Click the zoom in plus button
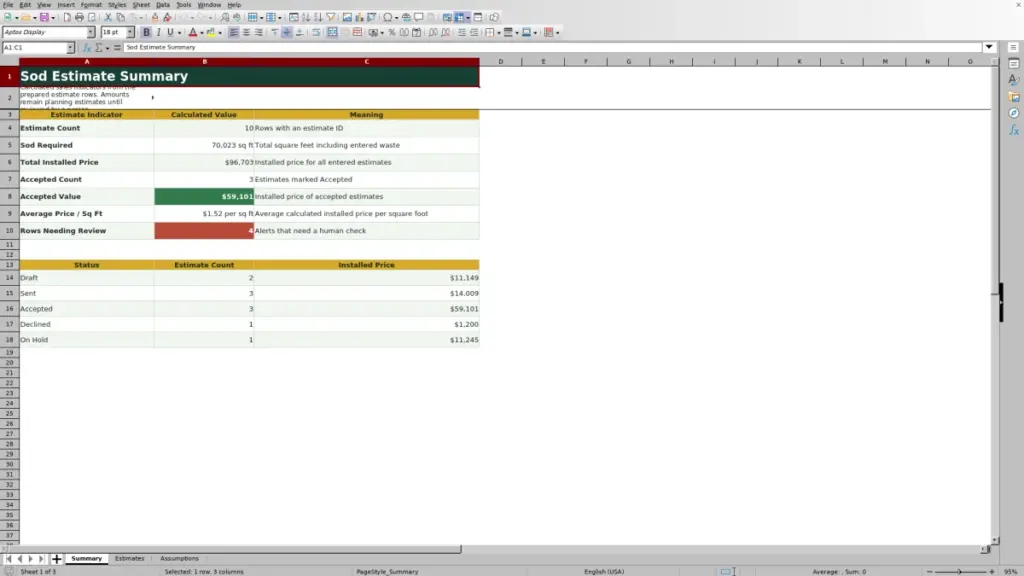The height and width of the screenshot is (576, 1024). pos(991,571)
